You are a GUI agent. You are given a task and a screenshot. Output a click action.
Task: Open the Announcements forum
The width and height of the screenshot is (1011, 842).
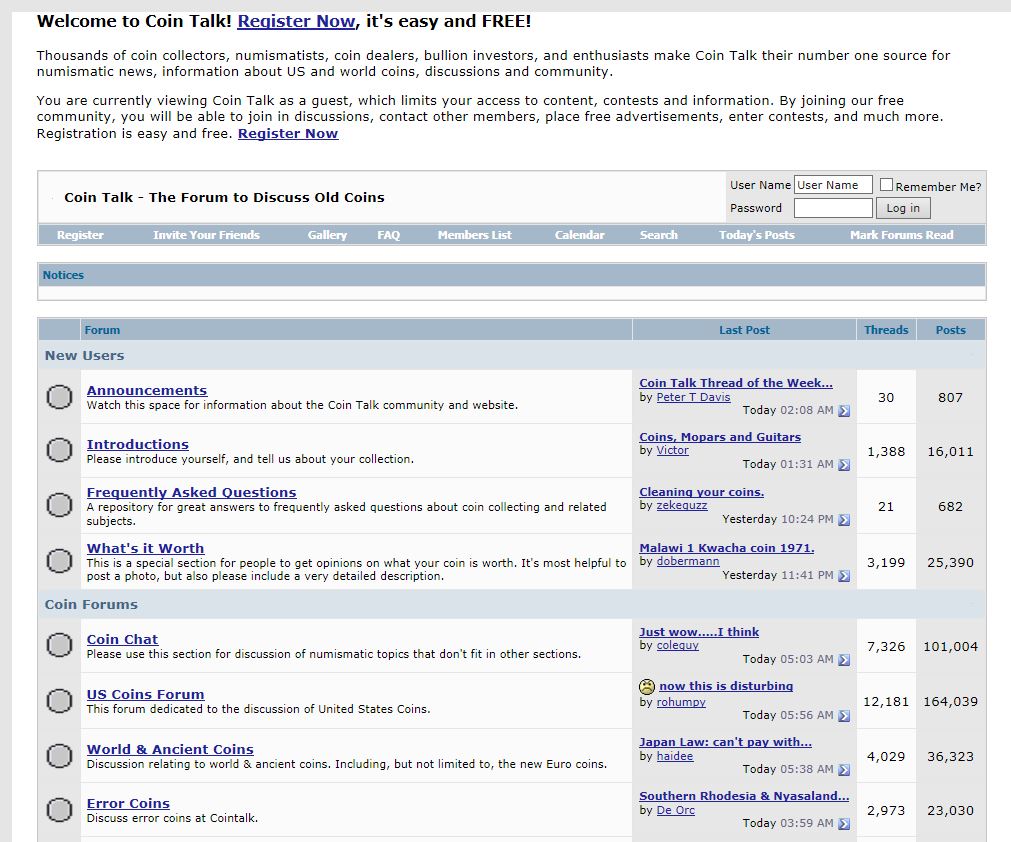tap(147, 390)
